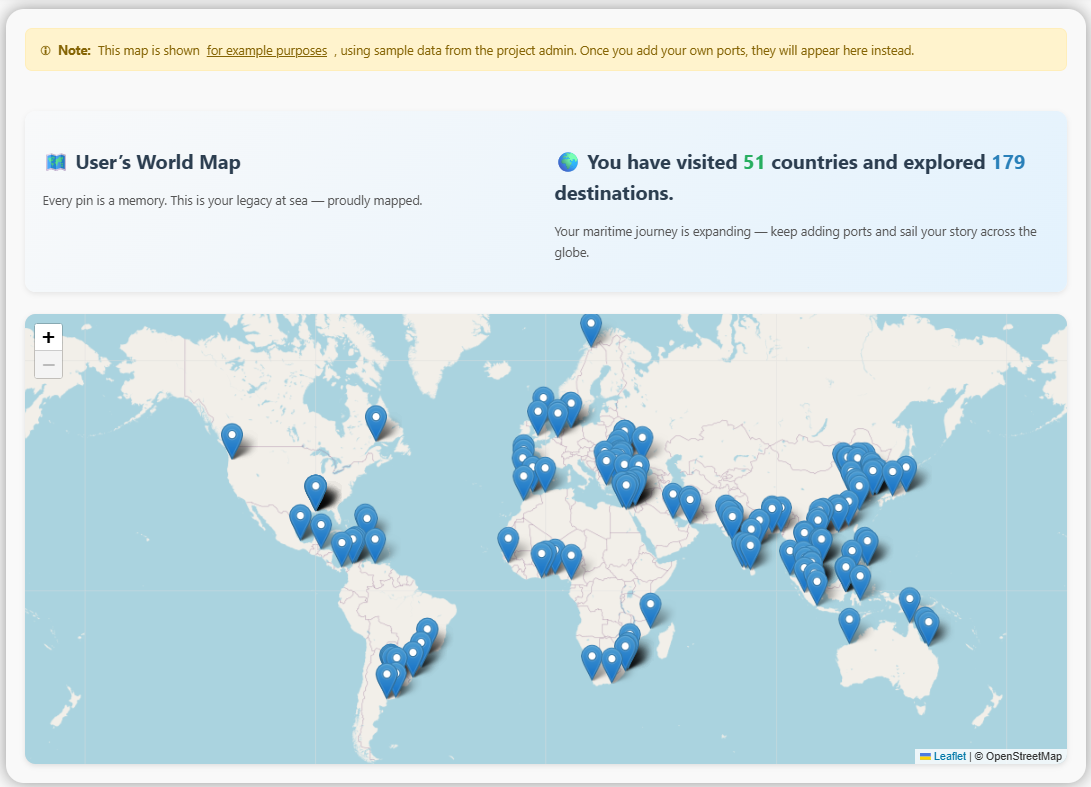Screen dimensions: 1091x787
Task: Open the pin in eastern Canada
Action: (x=376, y=420)
